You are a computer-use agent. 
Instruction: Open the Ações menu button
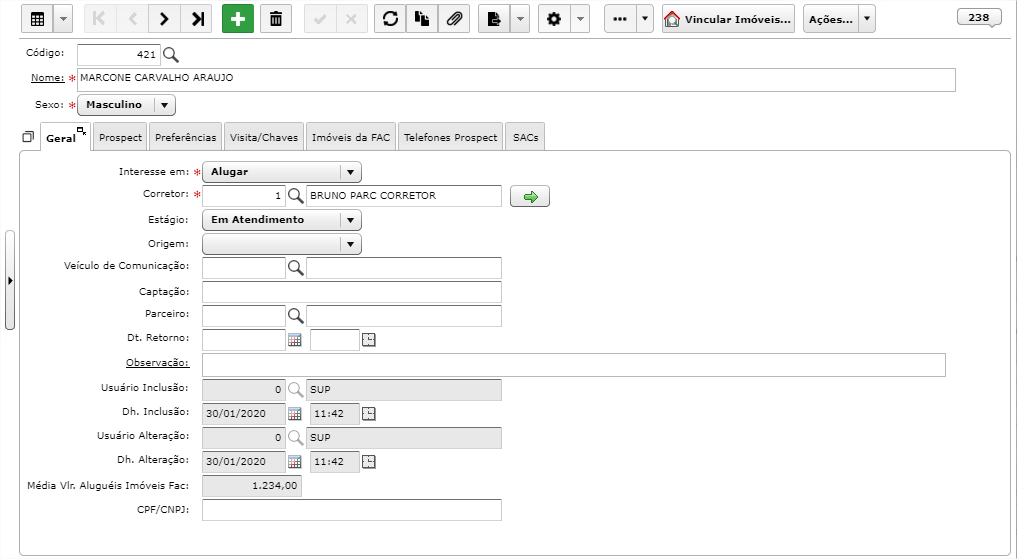tap(831, 19)
